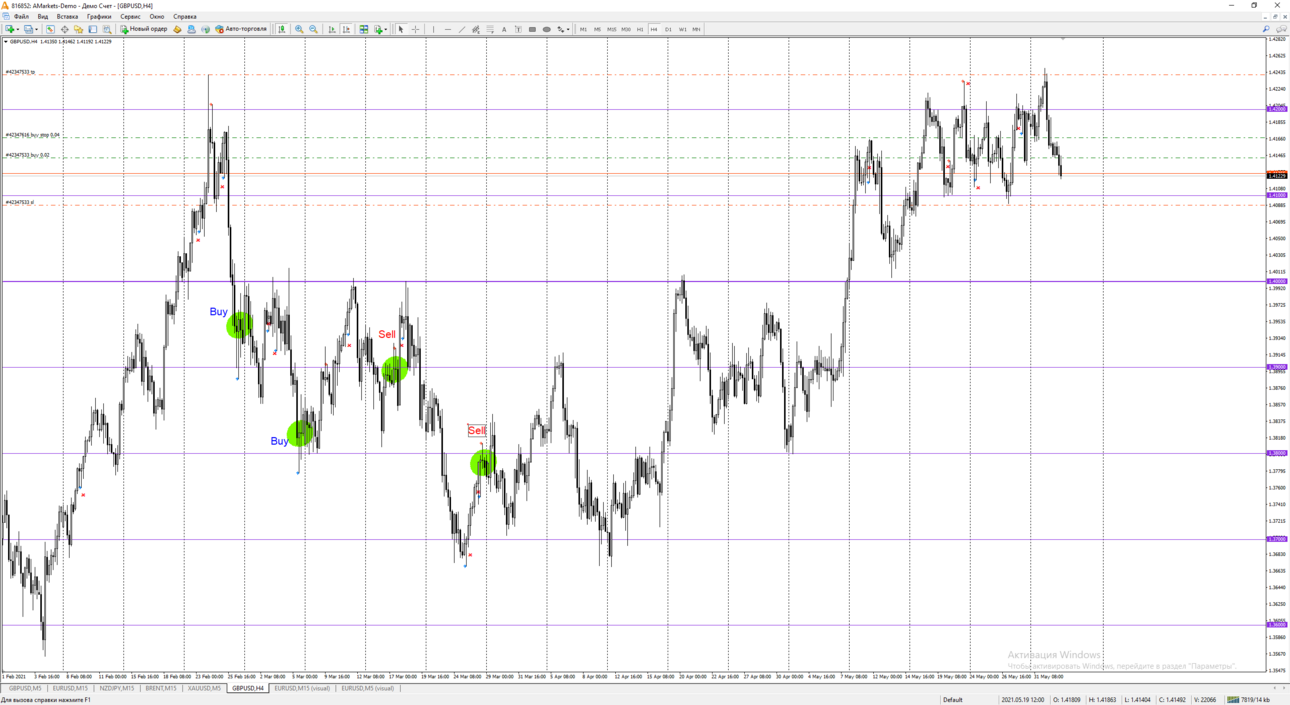Toggle the chart auto scroll icon
This screenshot has height=705, width=1290.
point(332,29)
